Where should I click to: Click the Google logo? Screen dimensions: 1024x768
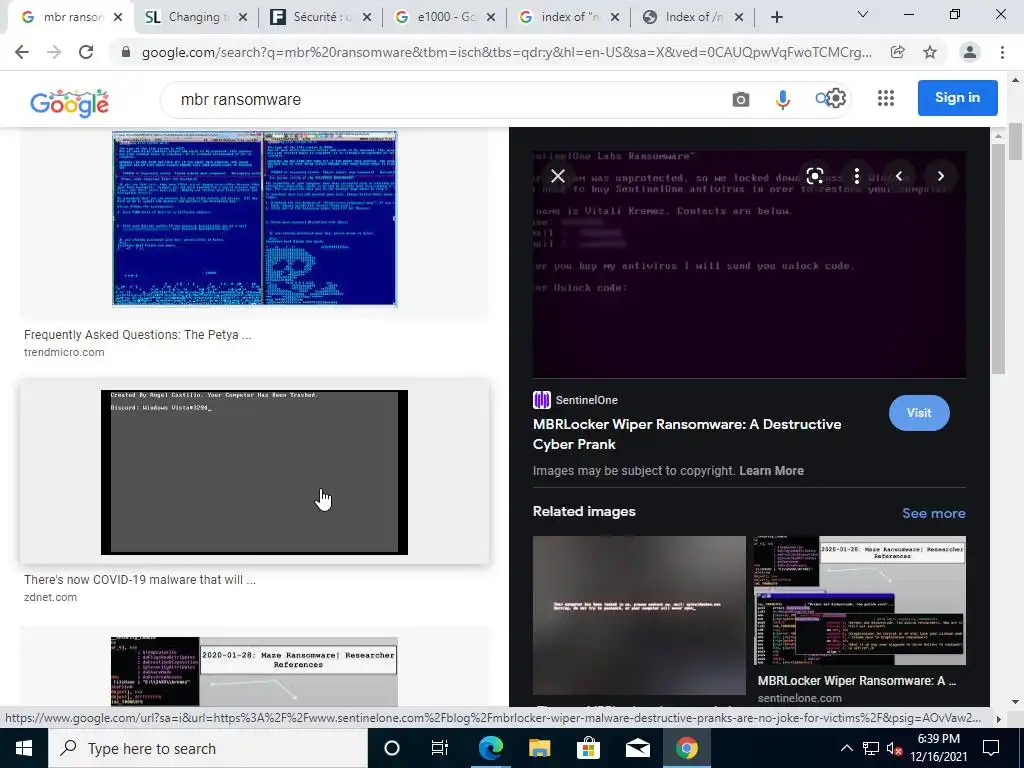point(69,103)
